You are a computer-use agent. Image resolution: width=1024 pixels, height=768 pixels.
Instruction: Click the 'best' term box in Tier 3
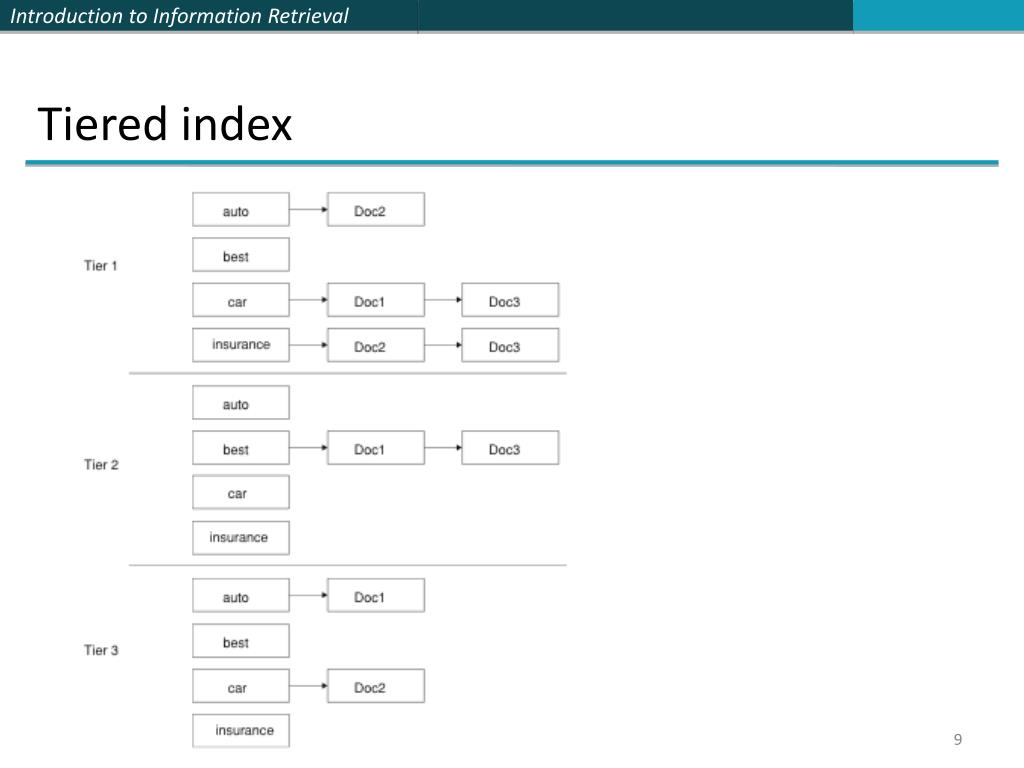tap(241, 641)
